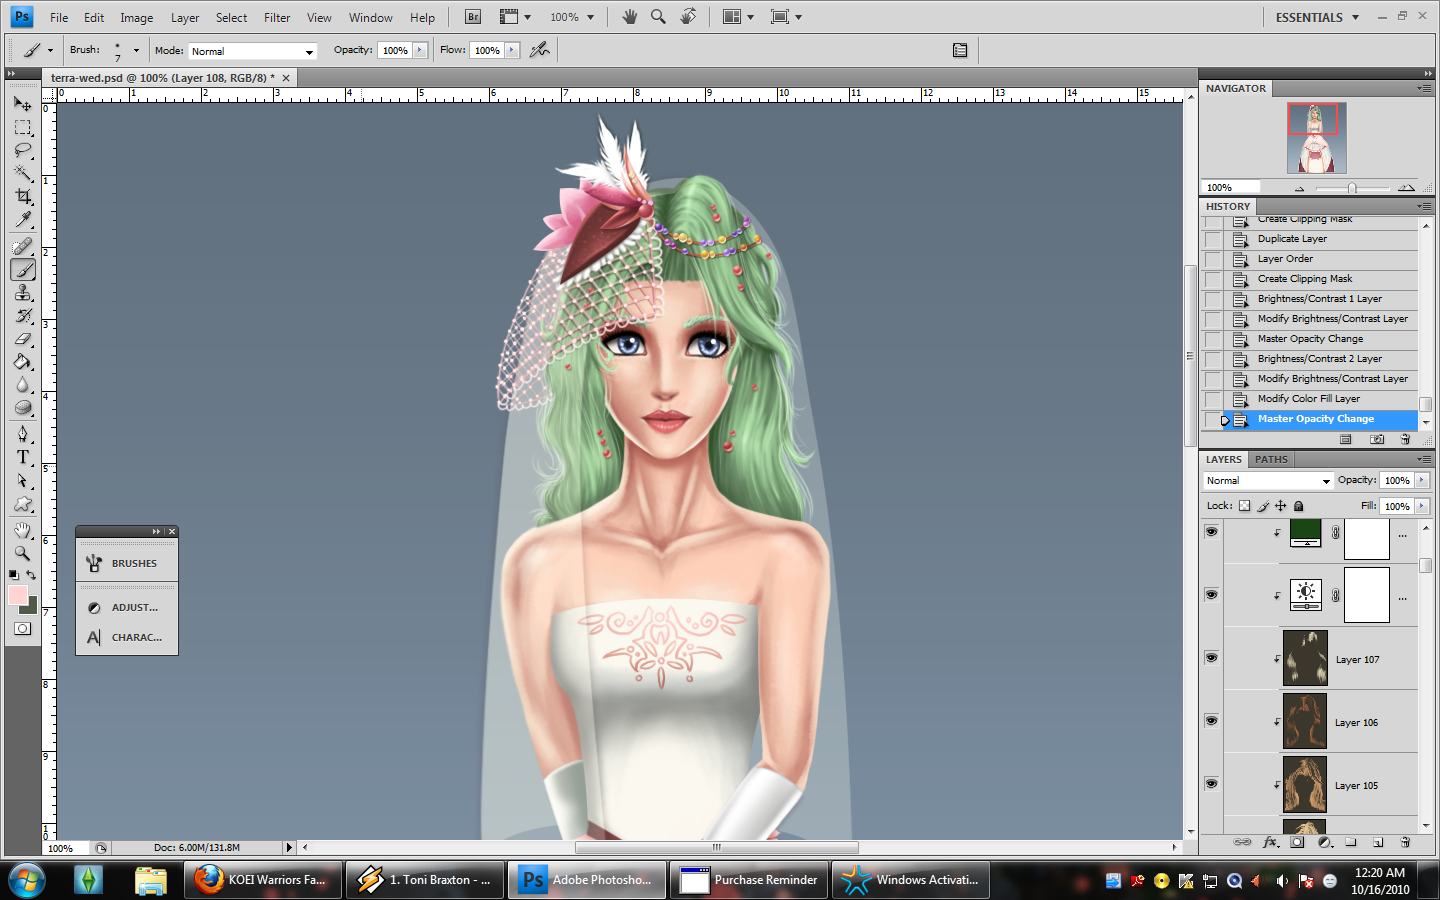Open the Filter menu
The image size is (1440, 900).
point(277,18)
